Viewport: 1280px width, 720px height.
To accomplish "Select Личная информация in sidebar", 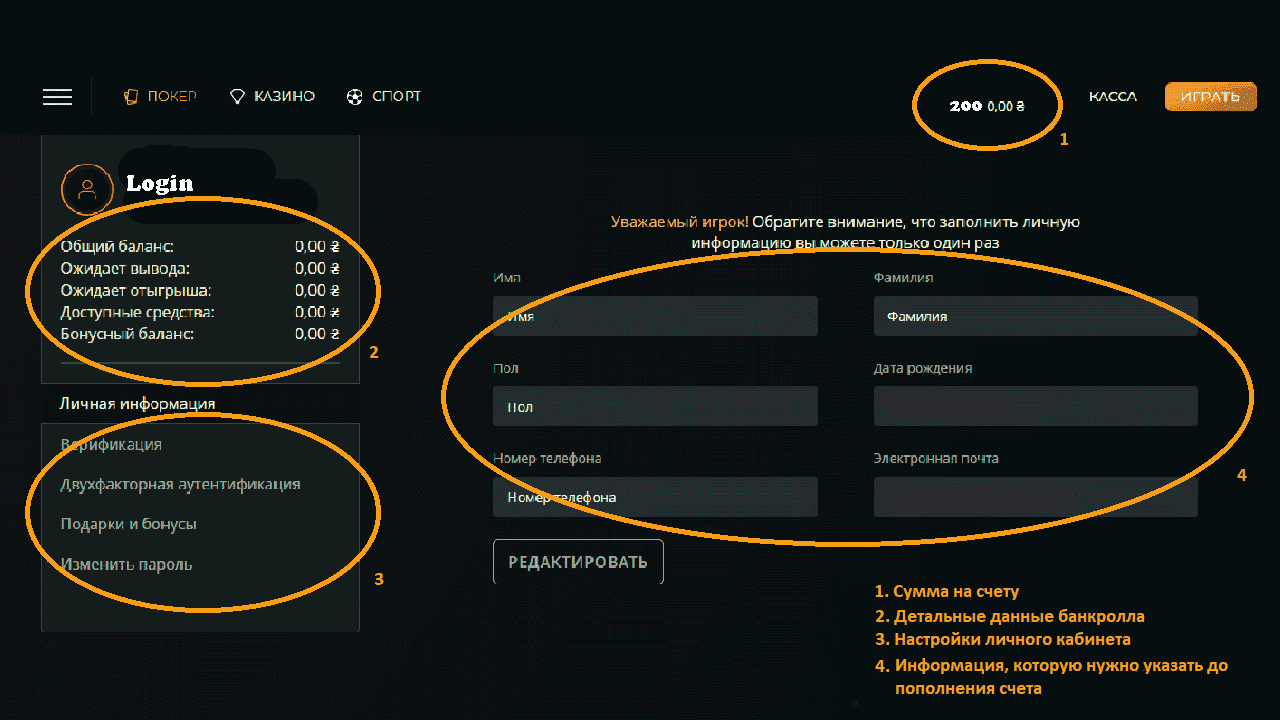I will point(138,404).
